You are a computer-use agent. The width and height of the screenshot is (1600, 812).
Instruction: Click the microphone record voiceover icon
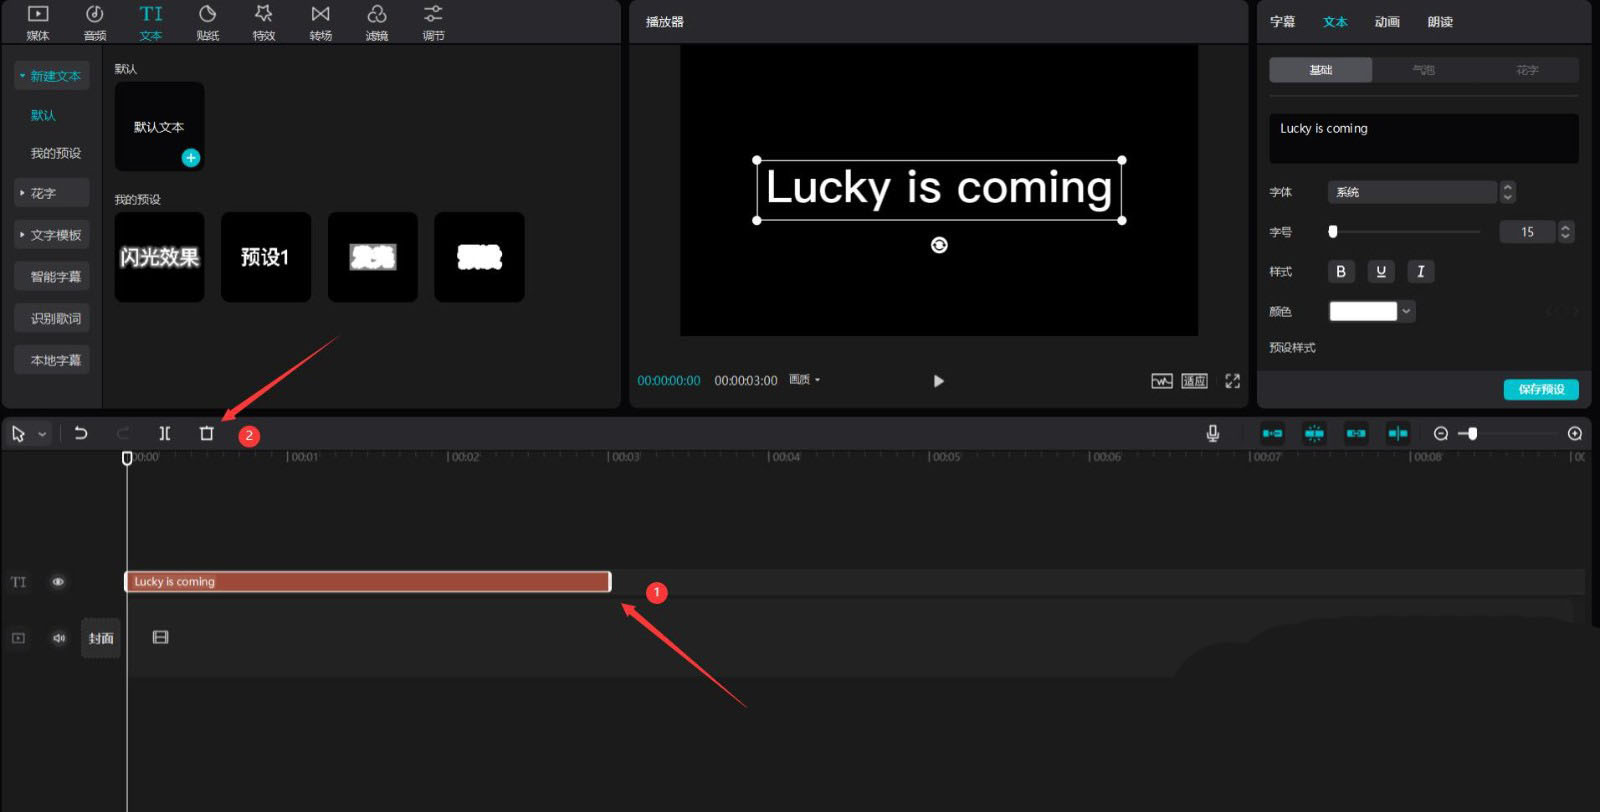[1212, 433]
